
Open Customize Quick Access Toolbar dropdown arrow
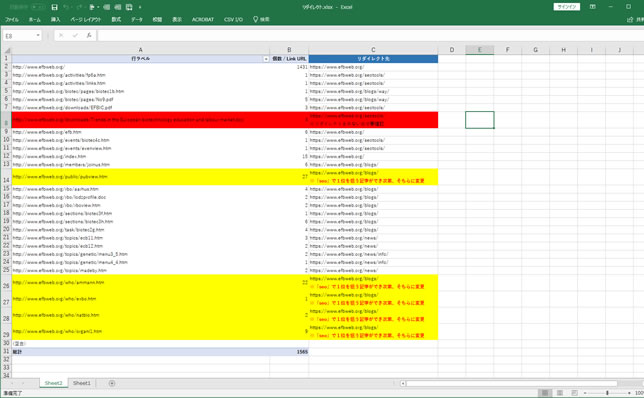point(140,7)
